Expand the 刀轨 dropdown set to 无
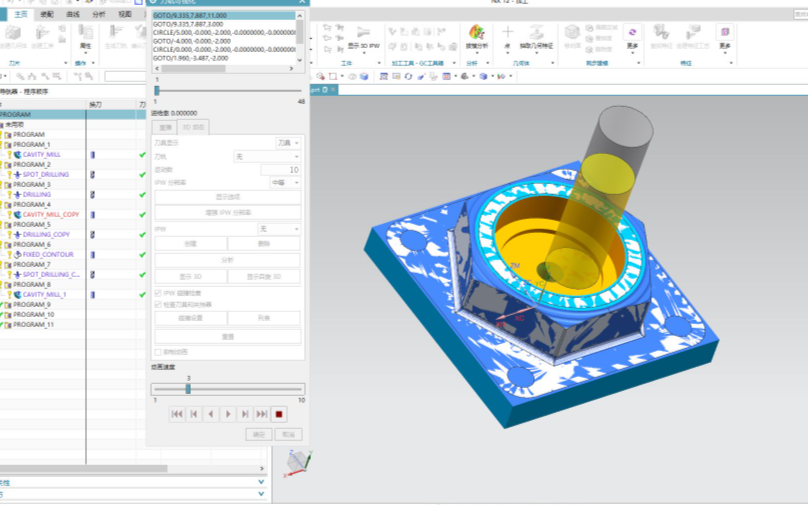808x505 pixels. (267, 157)
